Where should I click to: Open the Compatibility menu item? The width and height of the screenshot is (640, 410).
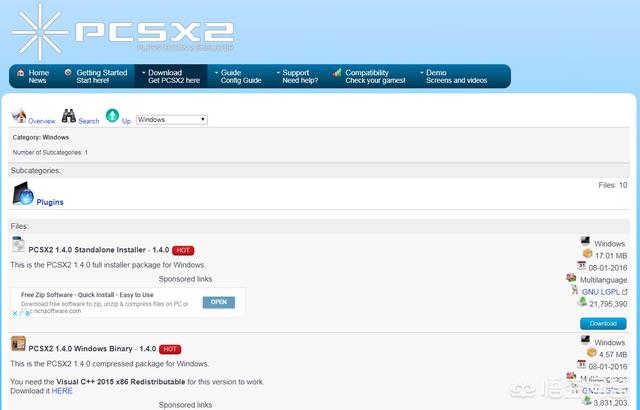tap(371, 76)
